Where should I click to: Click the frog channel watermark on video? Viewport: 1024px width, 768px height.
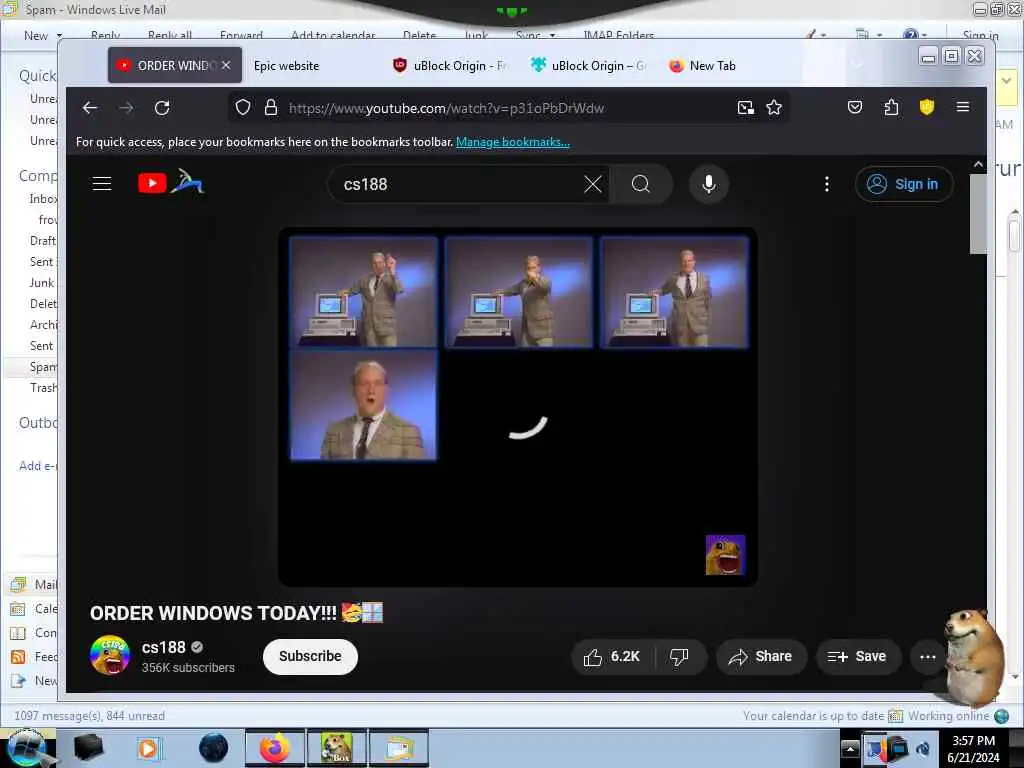point(725,555)
